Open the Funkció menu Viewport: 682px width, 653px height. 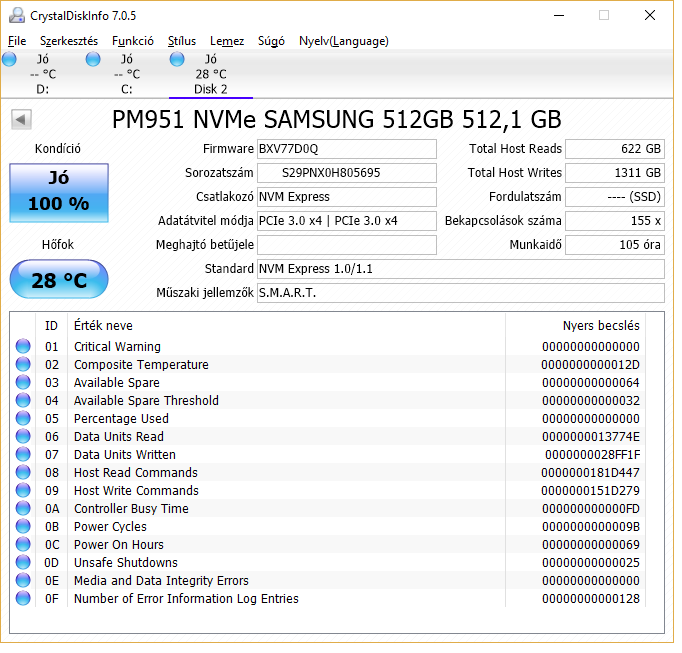click(x=133, y=41)
